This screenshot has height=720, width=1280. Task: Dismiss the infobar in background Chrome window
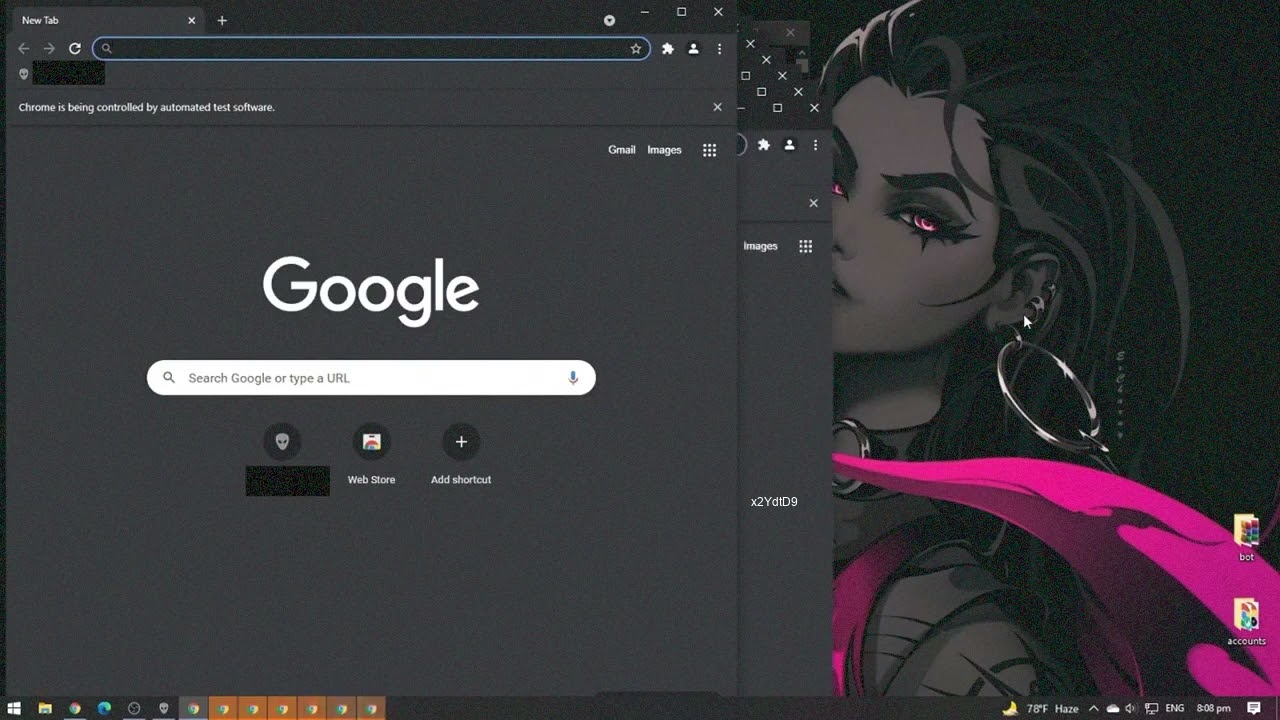tap(813, 203)
